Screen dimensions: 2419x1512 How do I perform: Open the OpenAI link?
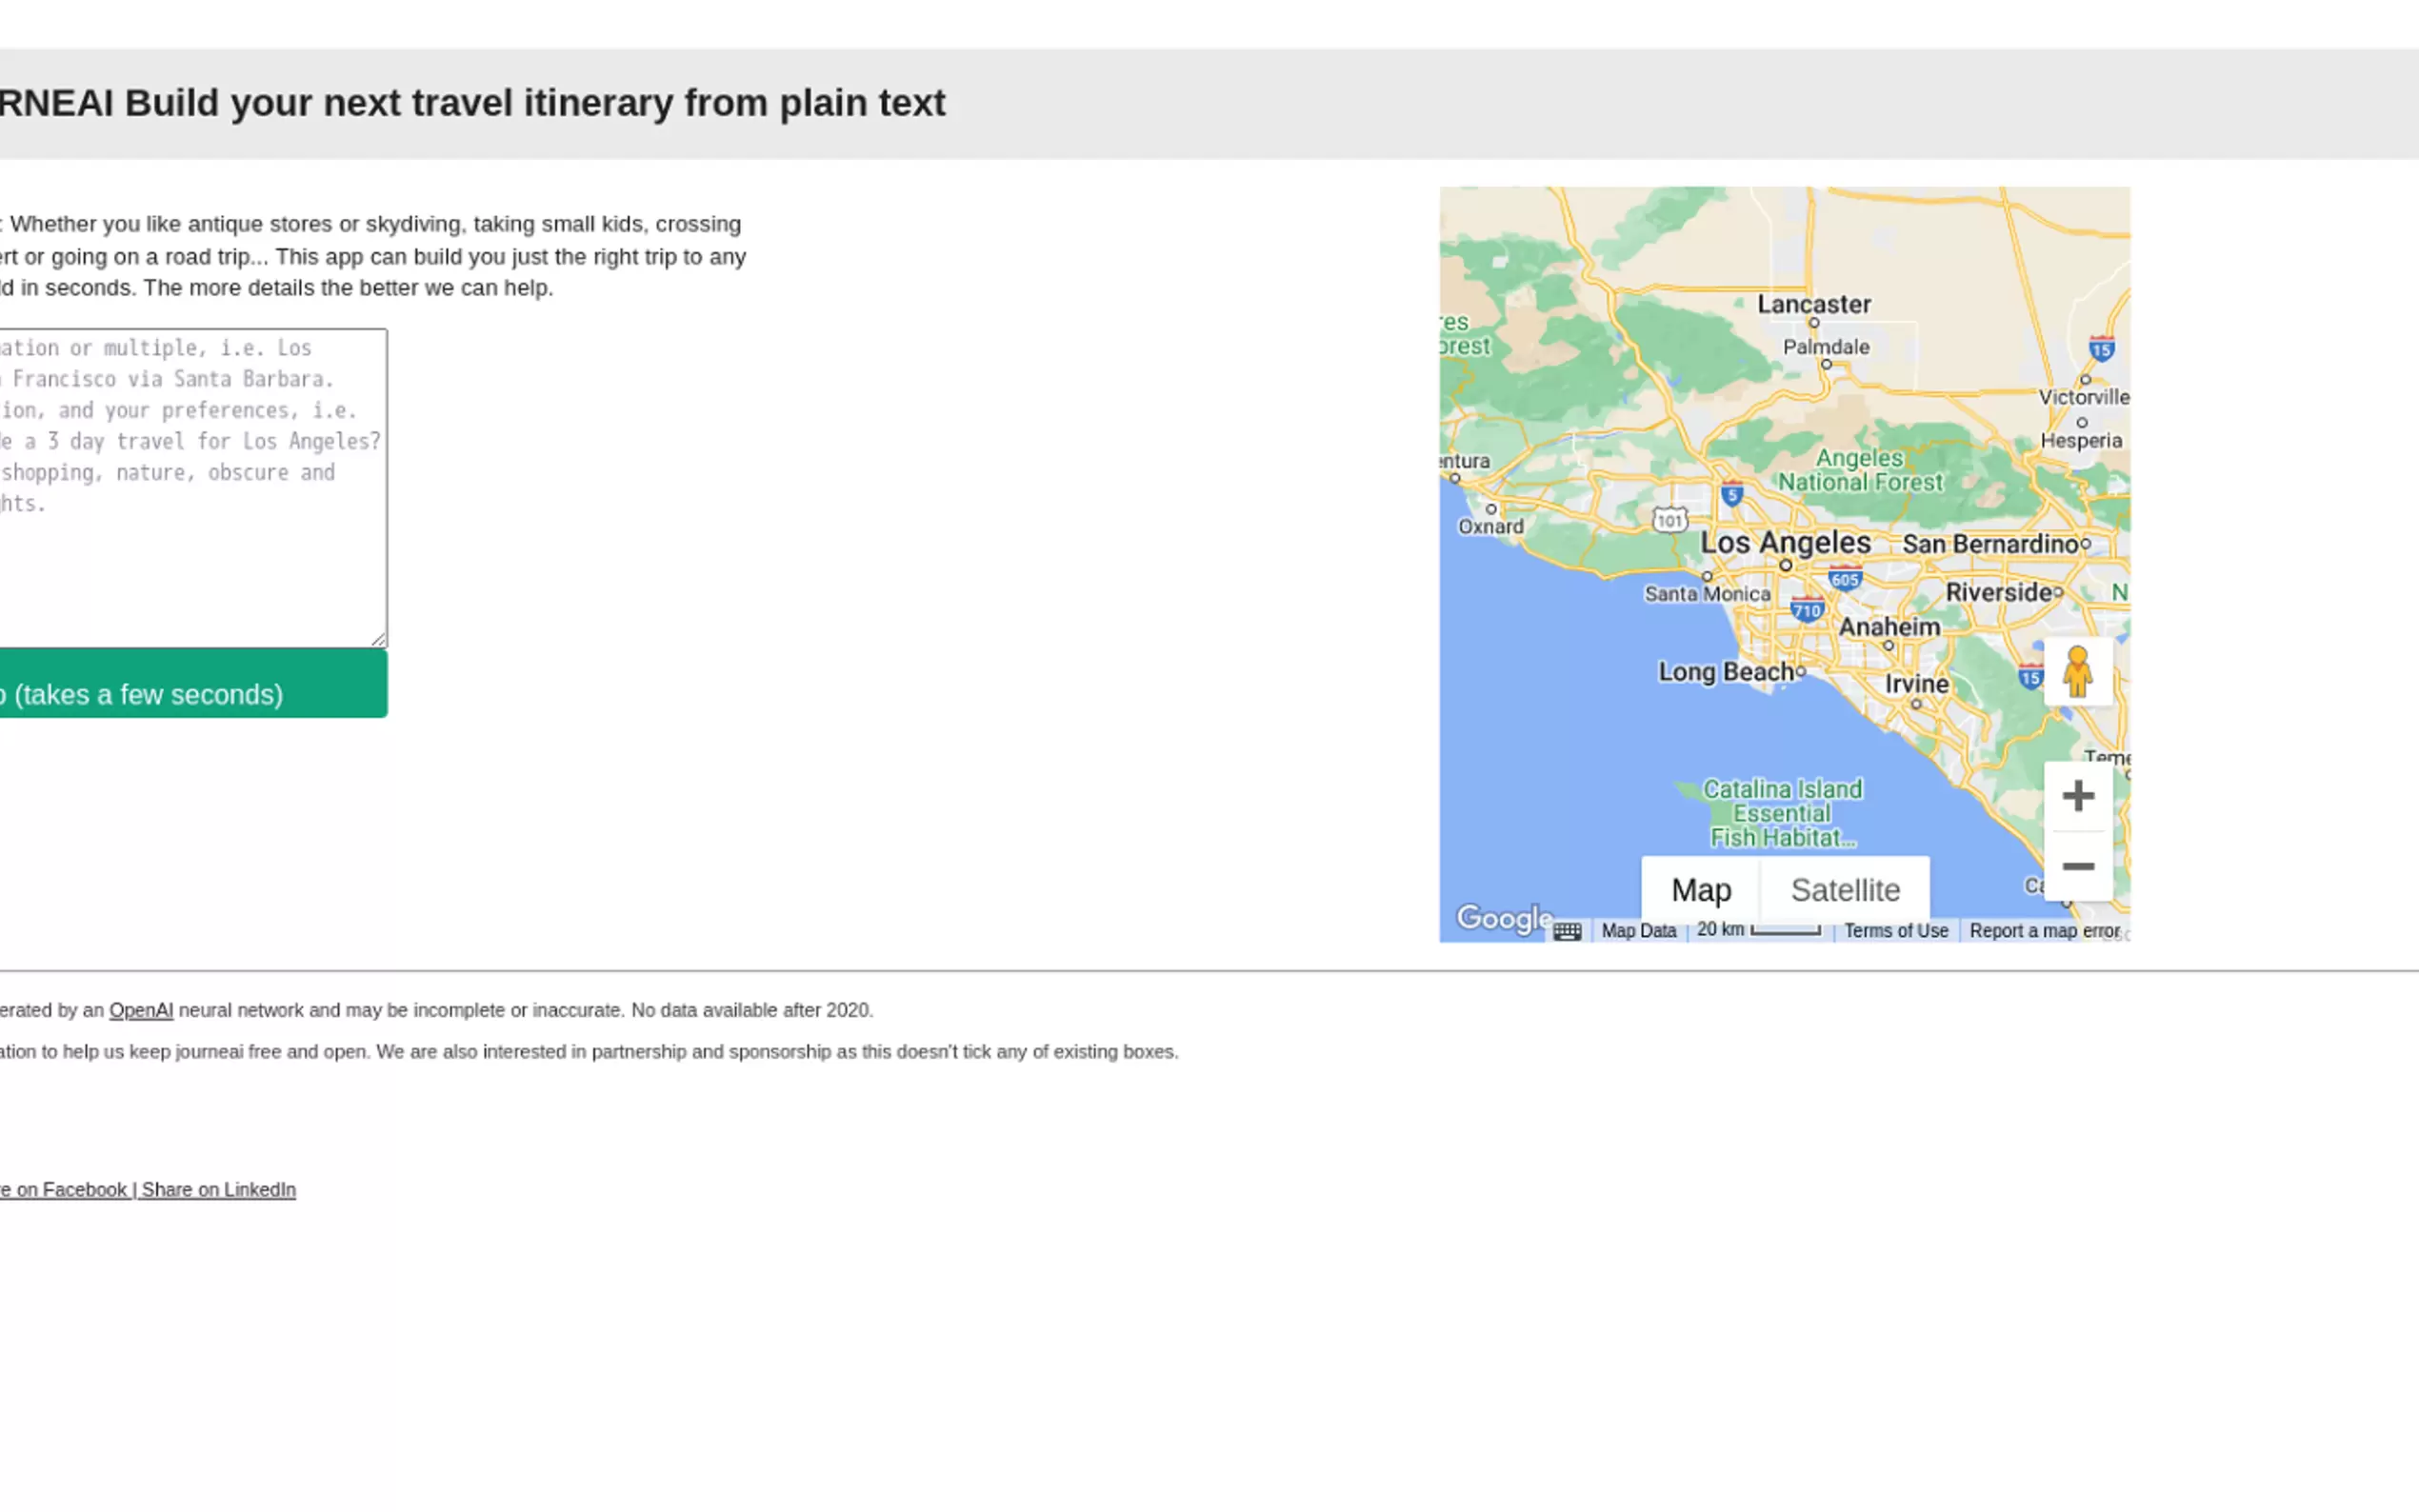[x=141, y=1010]
